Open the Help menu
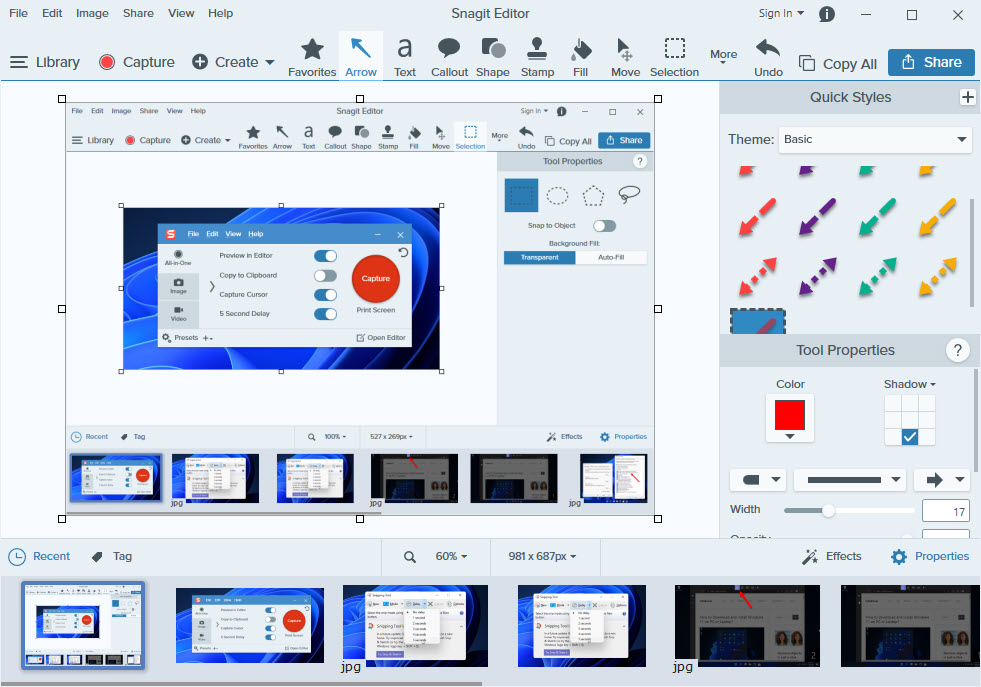Image resolution: width=981 pixels, height=687 pixels. [x=220, y=13]
